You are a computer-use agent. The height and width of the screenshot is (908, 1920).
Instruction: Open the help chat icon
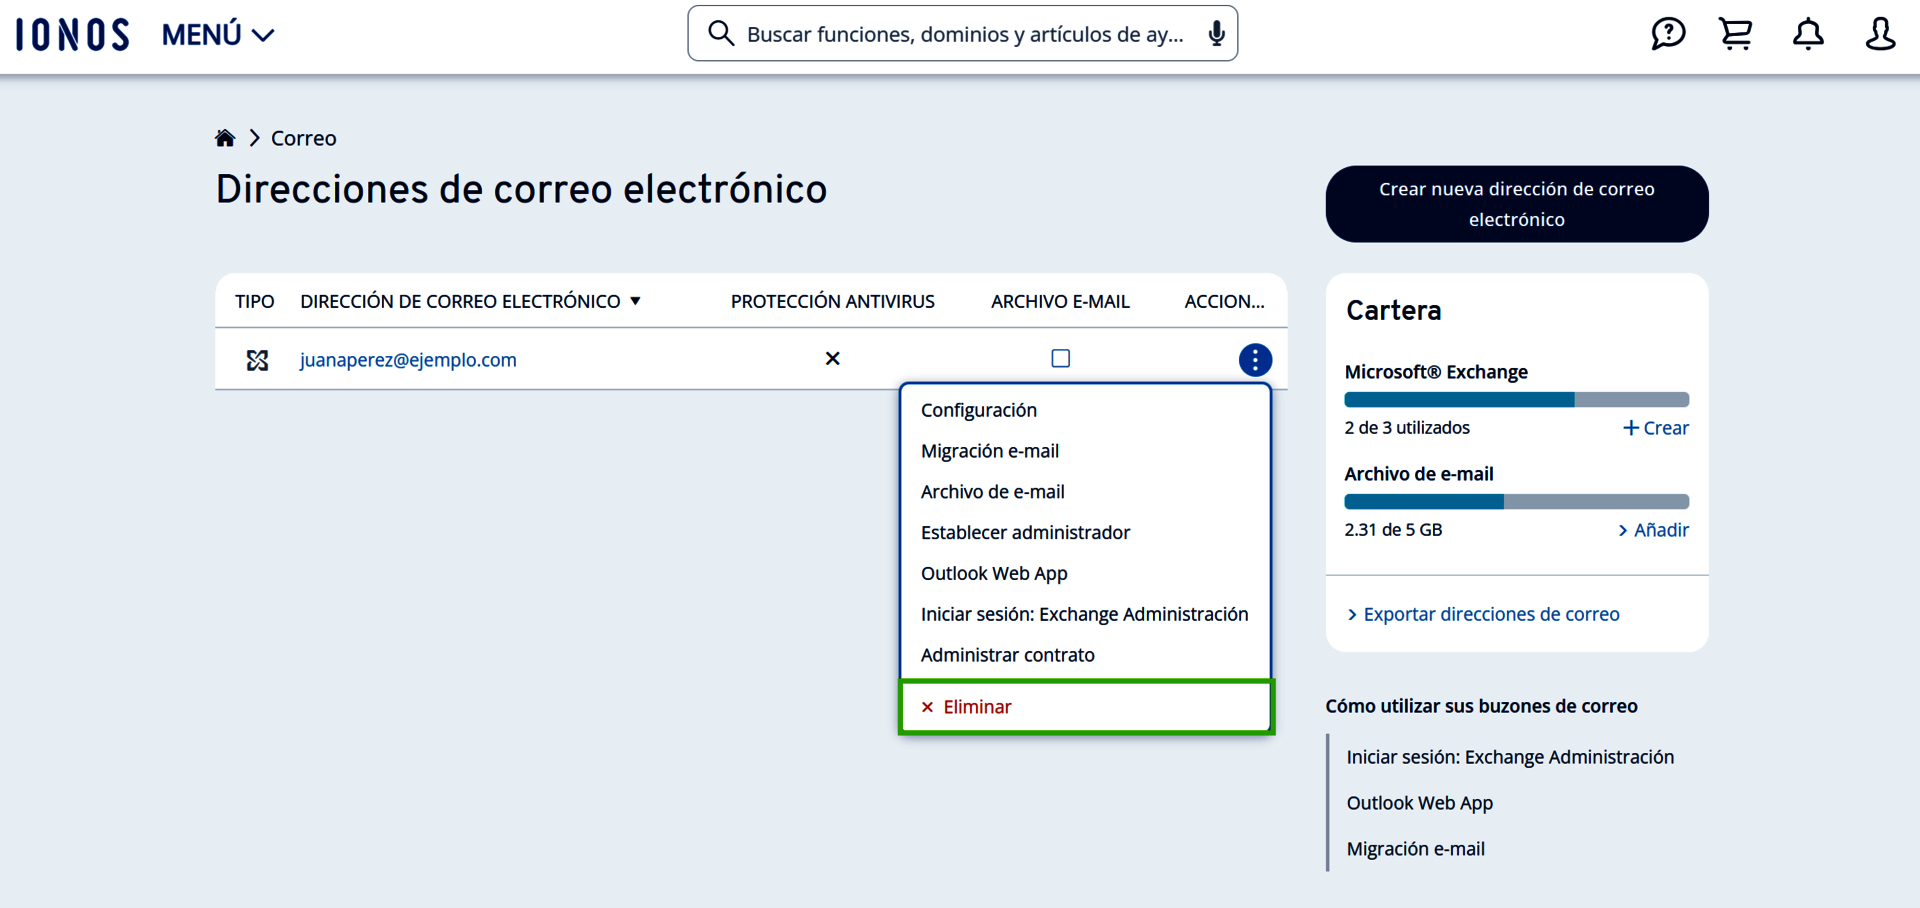(x=1668, y=33)
